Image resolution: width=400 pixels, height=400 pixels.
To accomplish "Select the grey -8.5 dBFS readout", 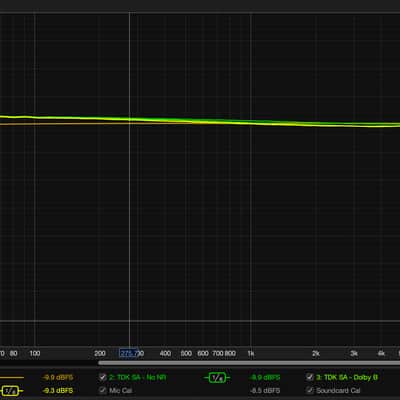I will (265, 391).
